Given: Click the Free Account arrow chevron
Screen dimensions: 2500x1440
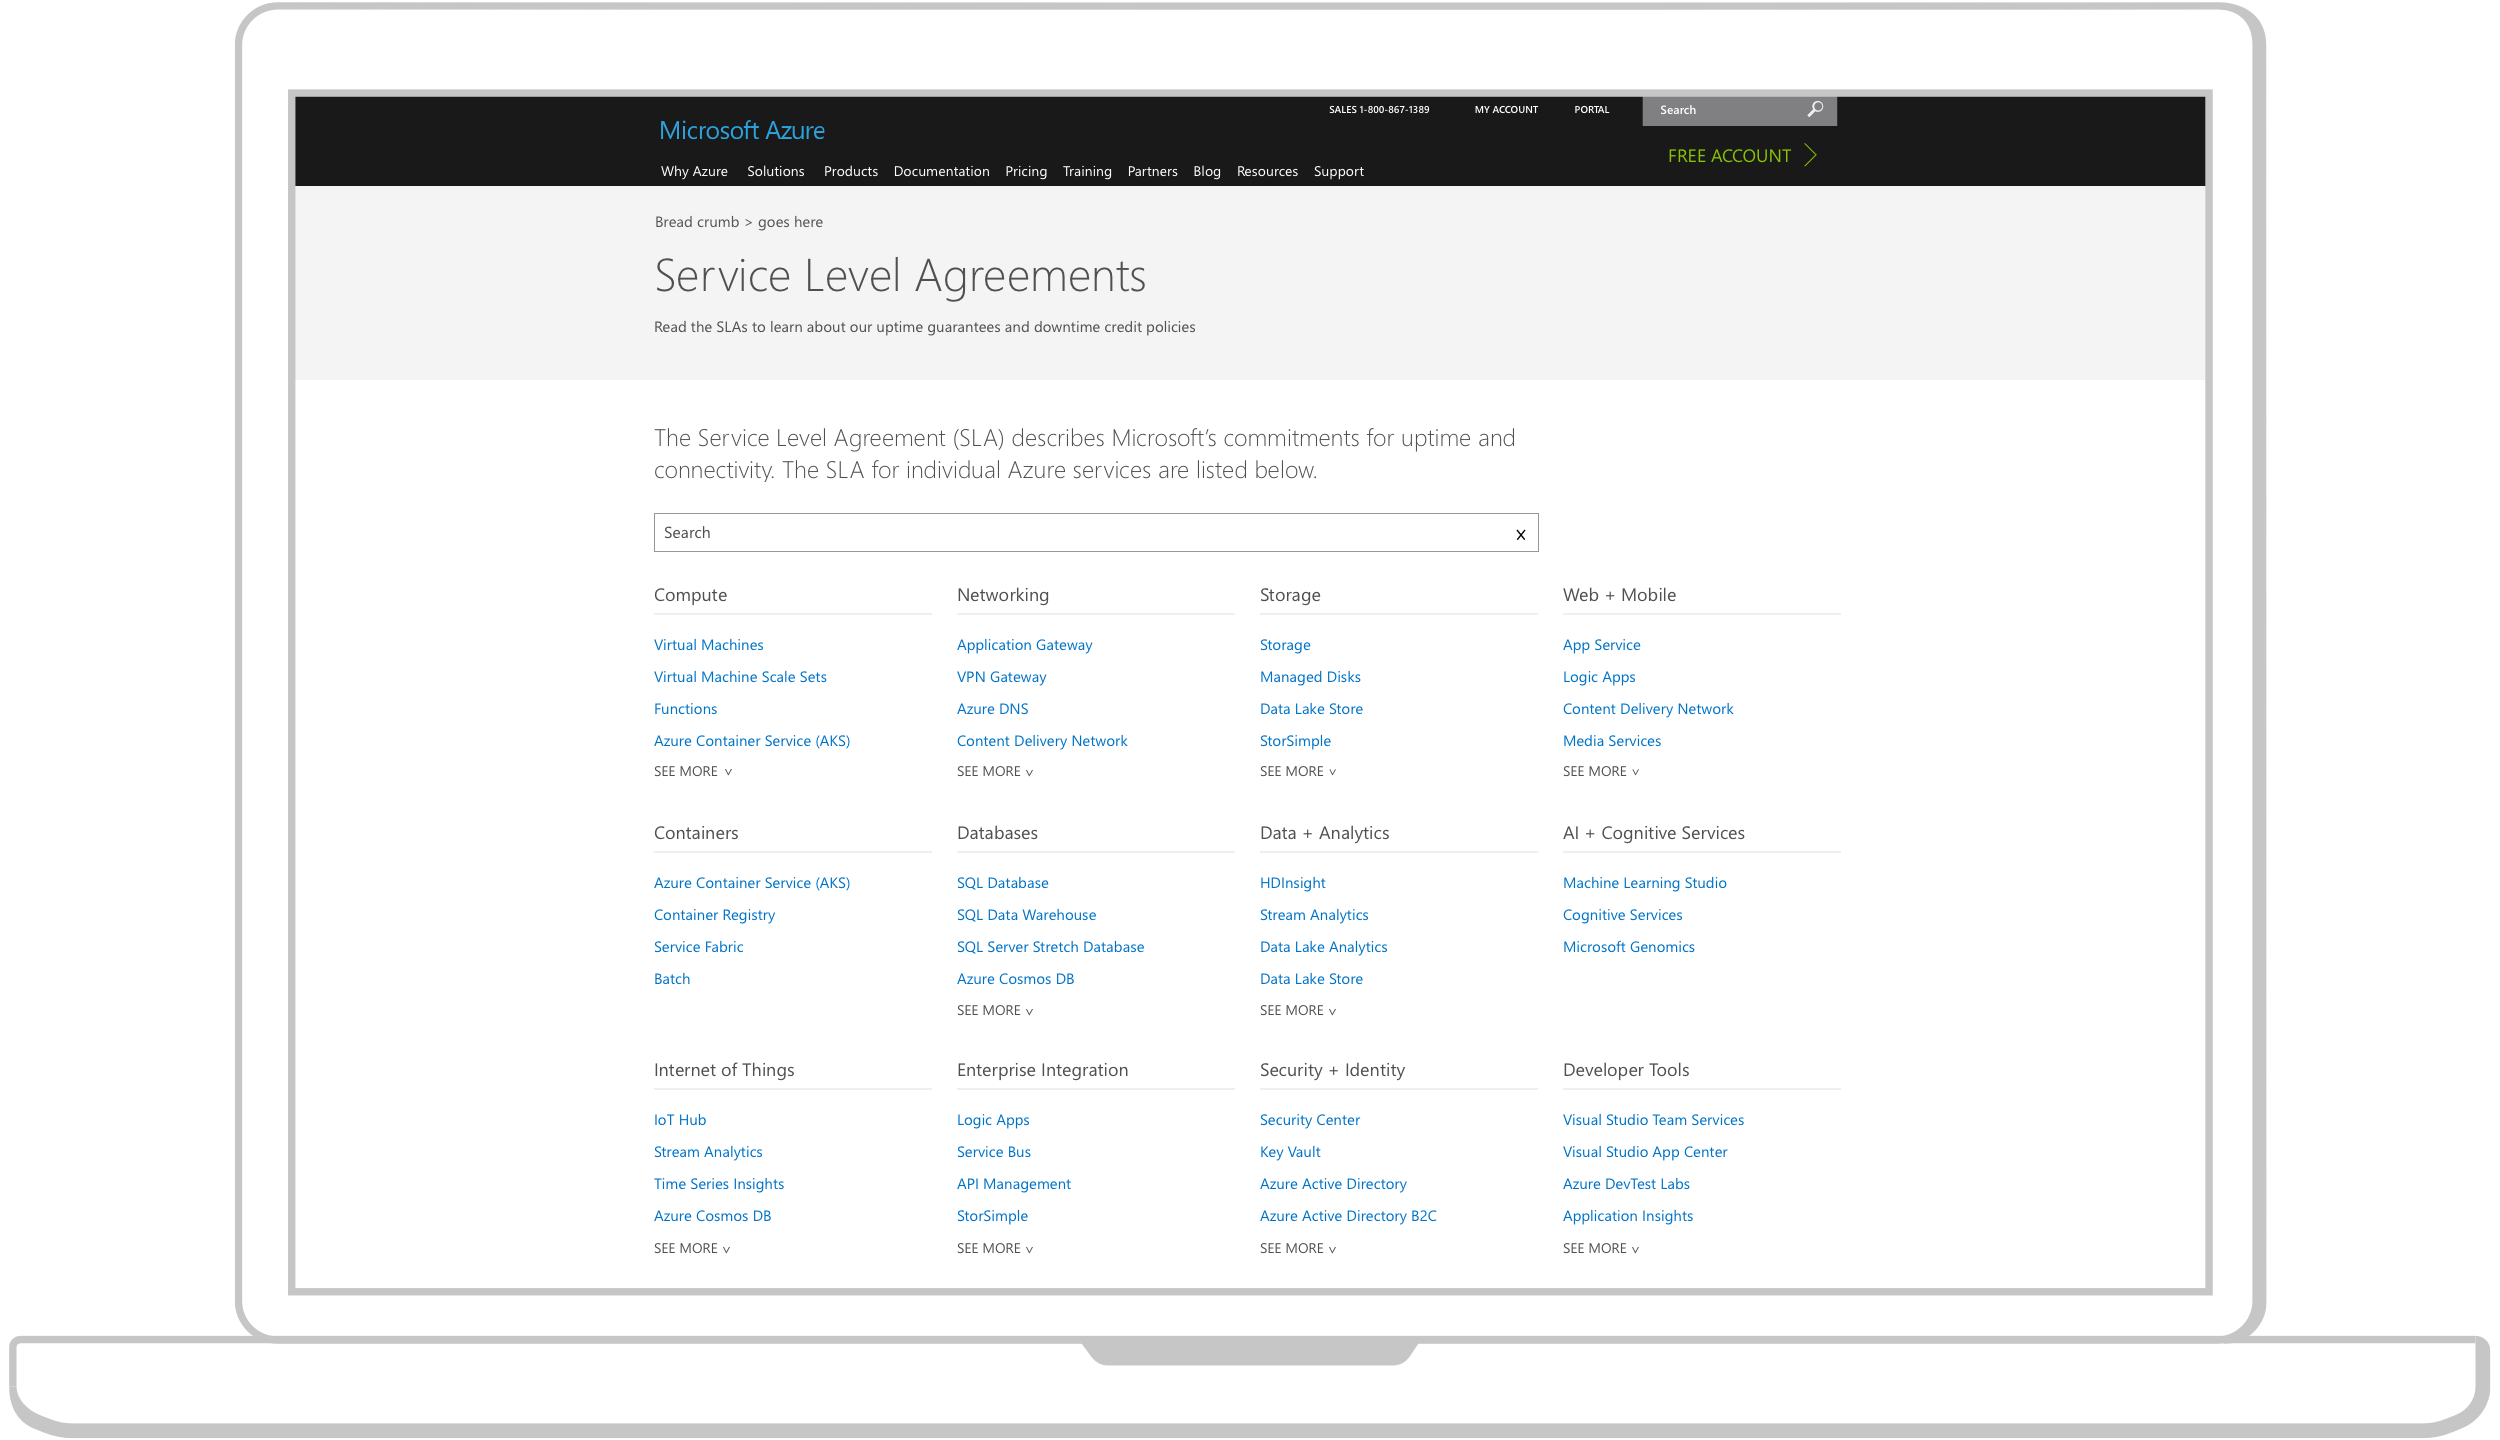Looking at the screenshot, I should pyautogui.click(x=1810, y=155).
